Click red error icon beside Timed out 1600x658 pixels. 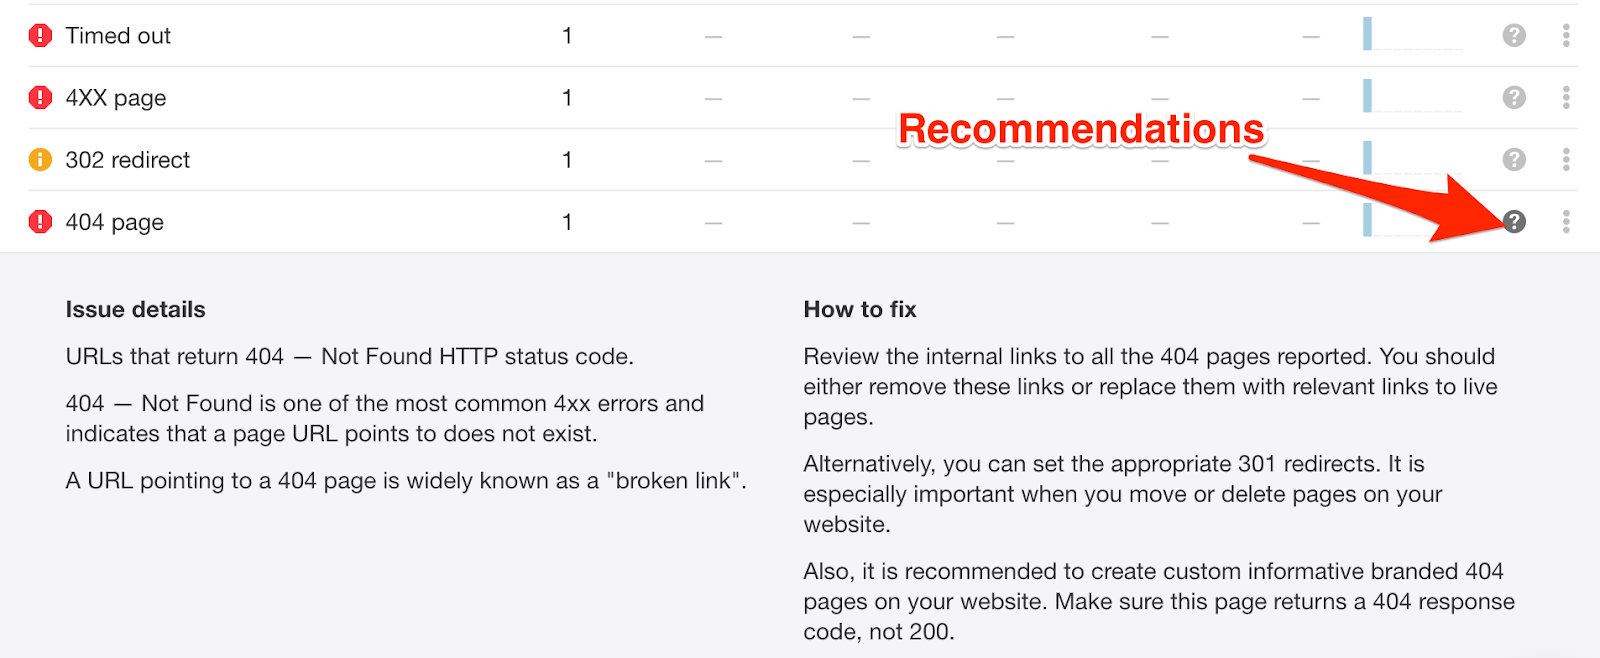coord(40,36)
